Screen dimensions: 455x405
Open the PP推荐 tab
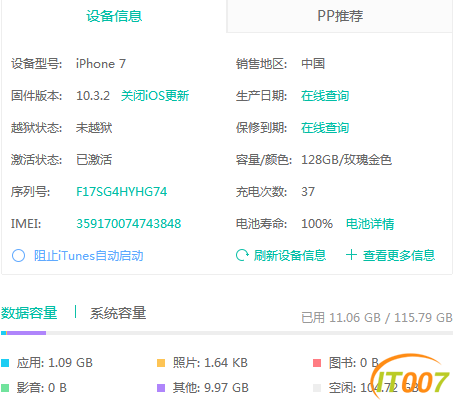click(340, 16)
